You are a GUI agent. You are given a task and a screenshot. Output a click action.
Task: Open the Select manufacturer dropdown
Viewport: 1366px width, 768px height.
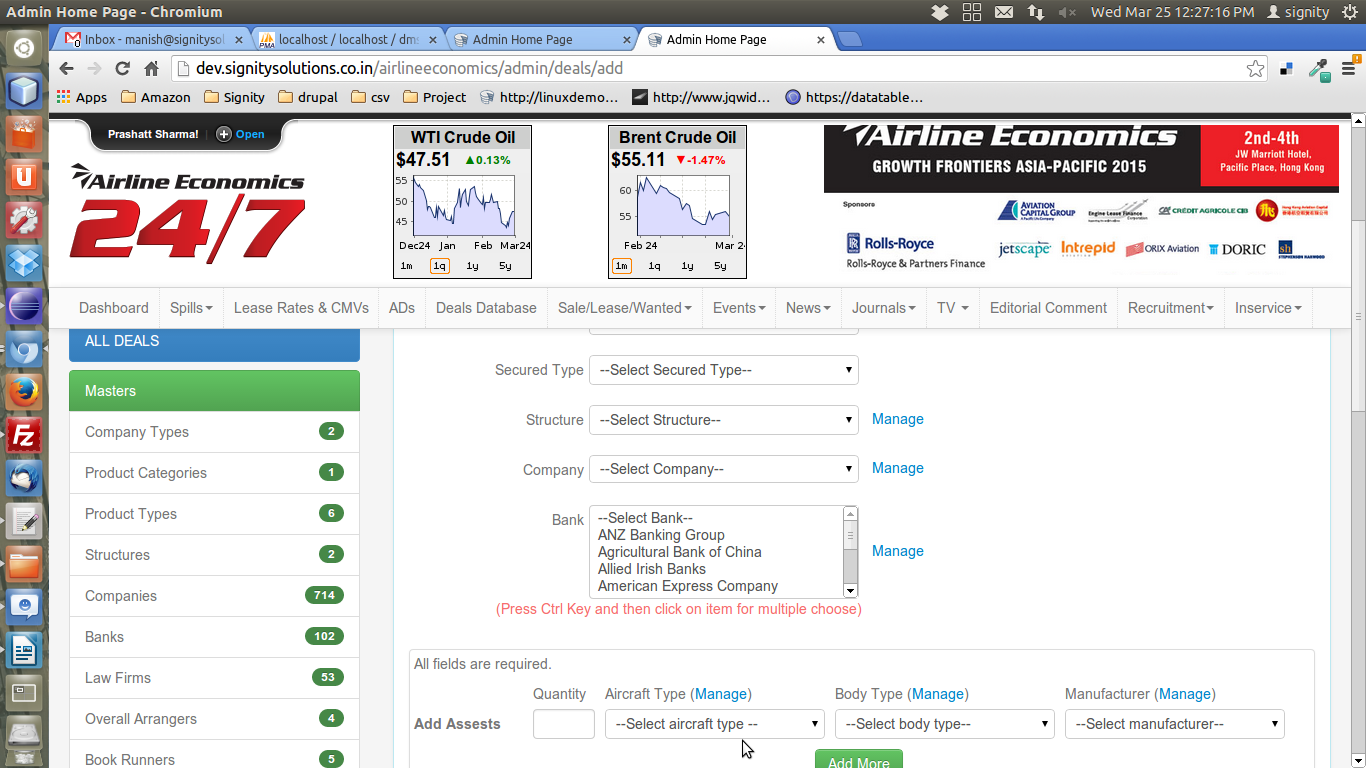(1175, 724)
